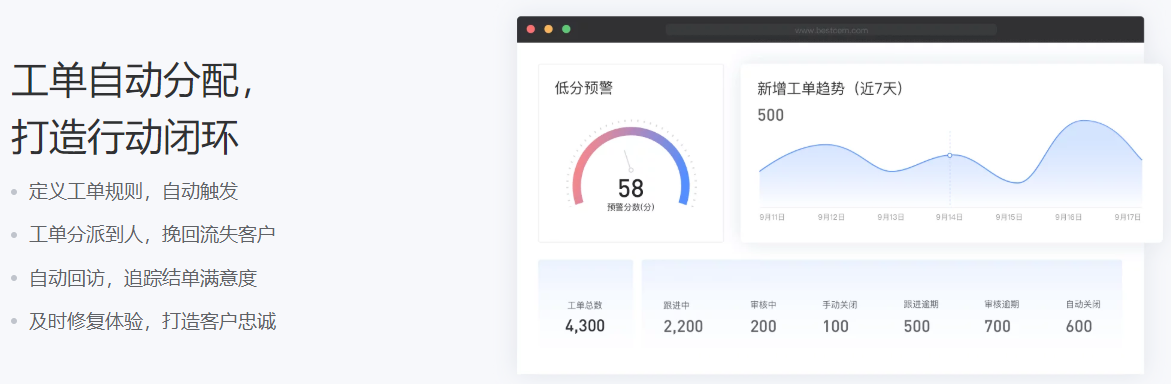
Task: Click the yellow minimize dot in title bar
Action: [549, 29]
